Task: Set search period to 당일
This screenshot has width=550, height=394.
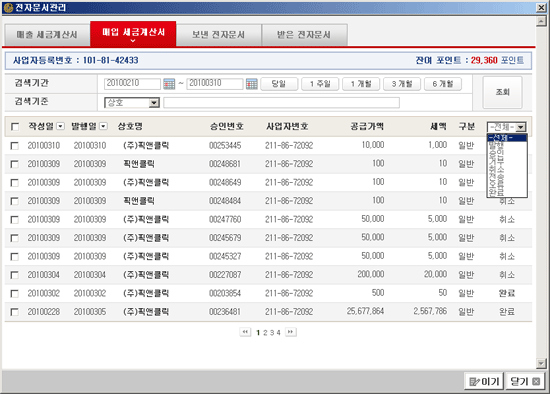Action: click(x=279, y=84)
